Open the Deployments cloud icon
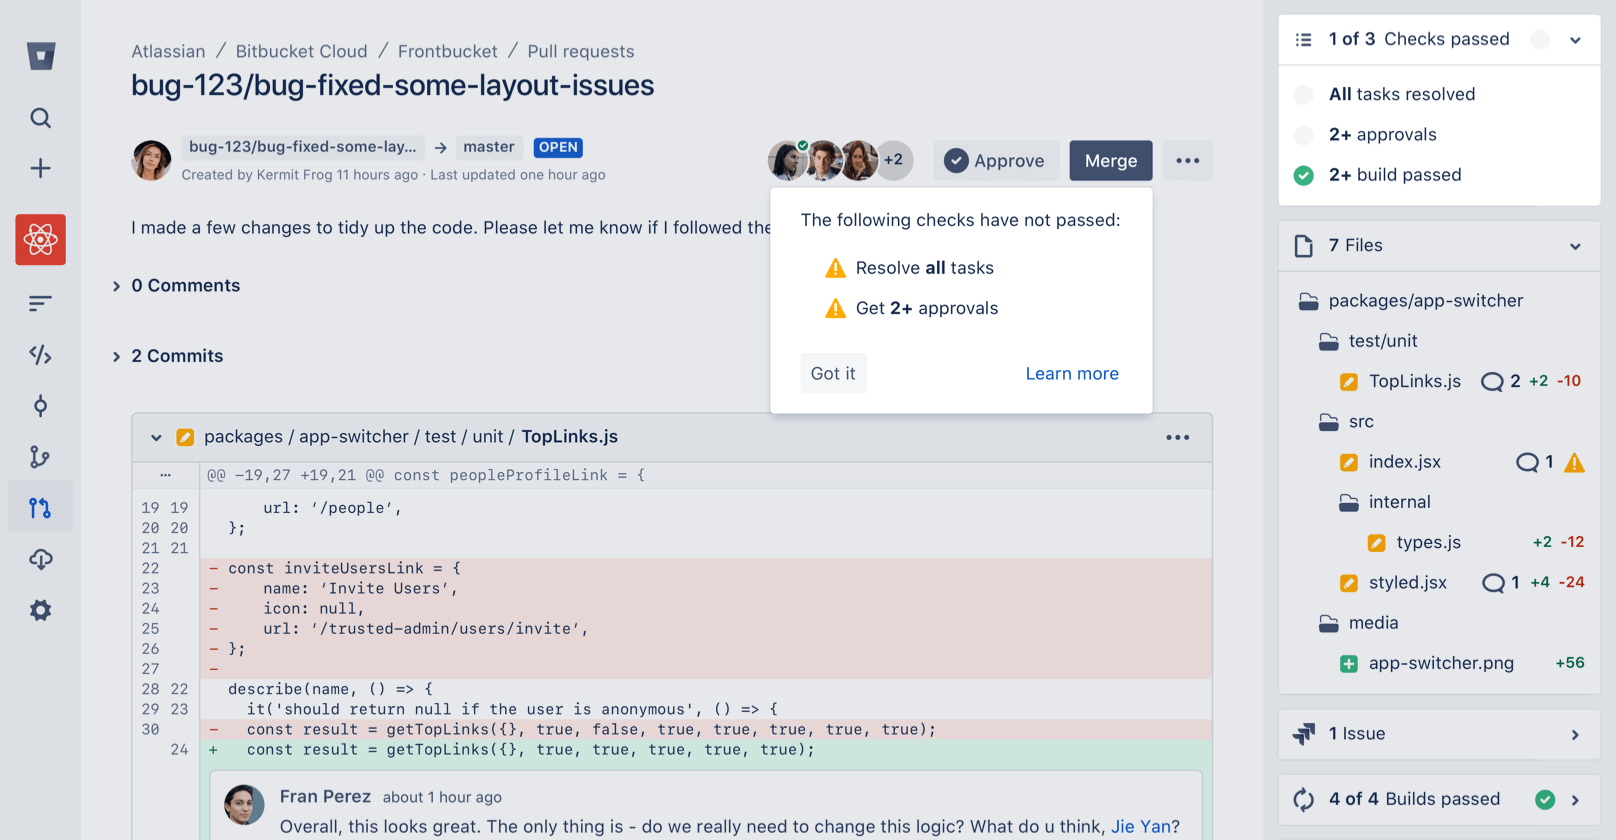1616x840 pixels. tap(41, 559)
